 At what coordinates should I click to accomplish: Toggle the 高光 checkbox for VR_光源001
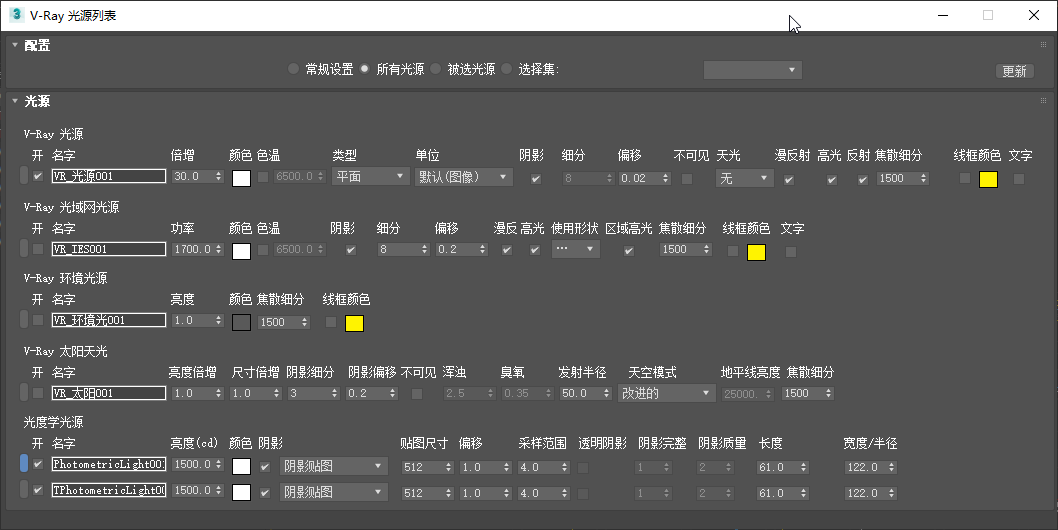[832, 180]
